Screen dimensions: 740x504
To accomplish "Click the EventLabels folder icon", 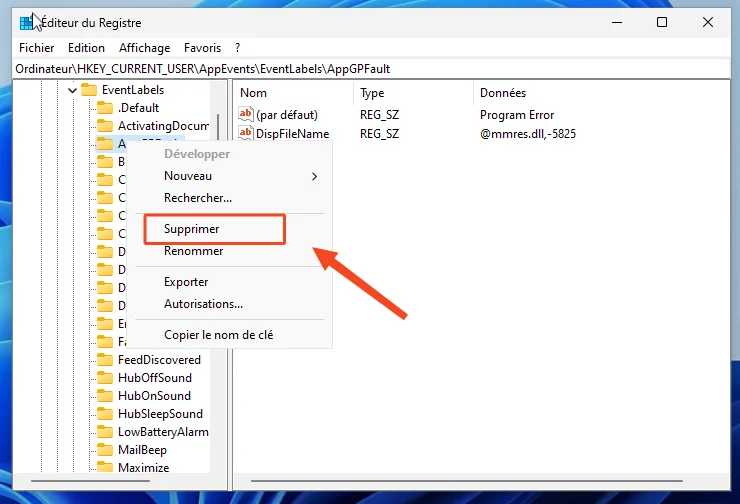I will tap(89, 90).
